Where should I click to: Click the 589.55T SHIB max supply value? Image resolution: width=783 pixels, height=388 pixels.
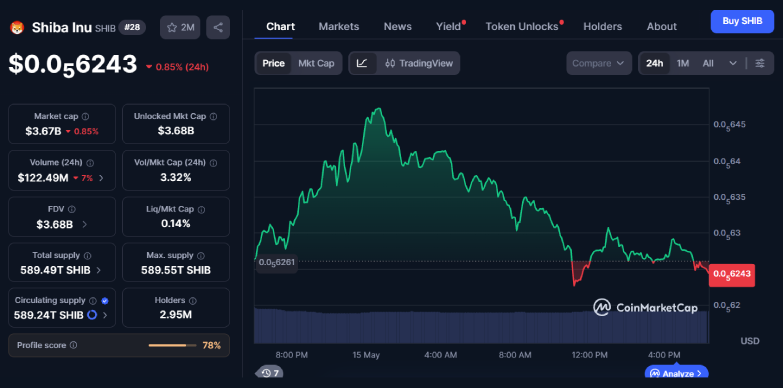click(x=176, y=270)
